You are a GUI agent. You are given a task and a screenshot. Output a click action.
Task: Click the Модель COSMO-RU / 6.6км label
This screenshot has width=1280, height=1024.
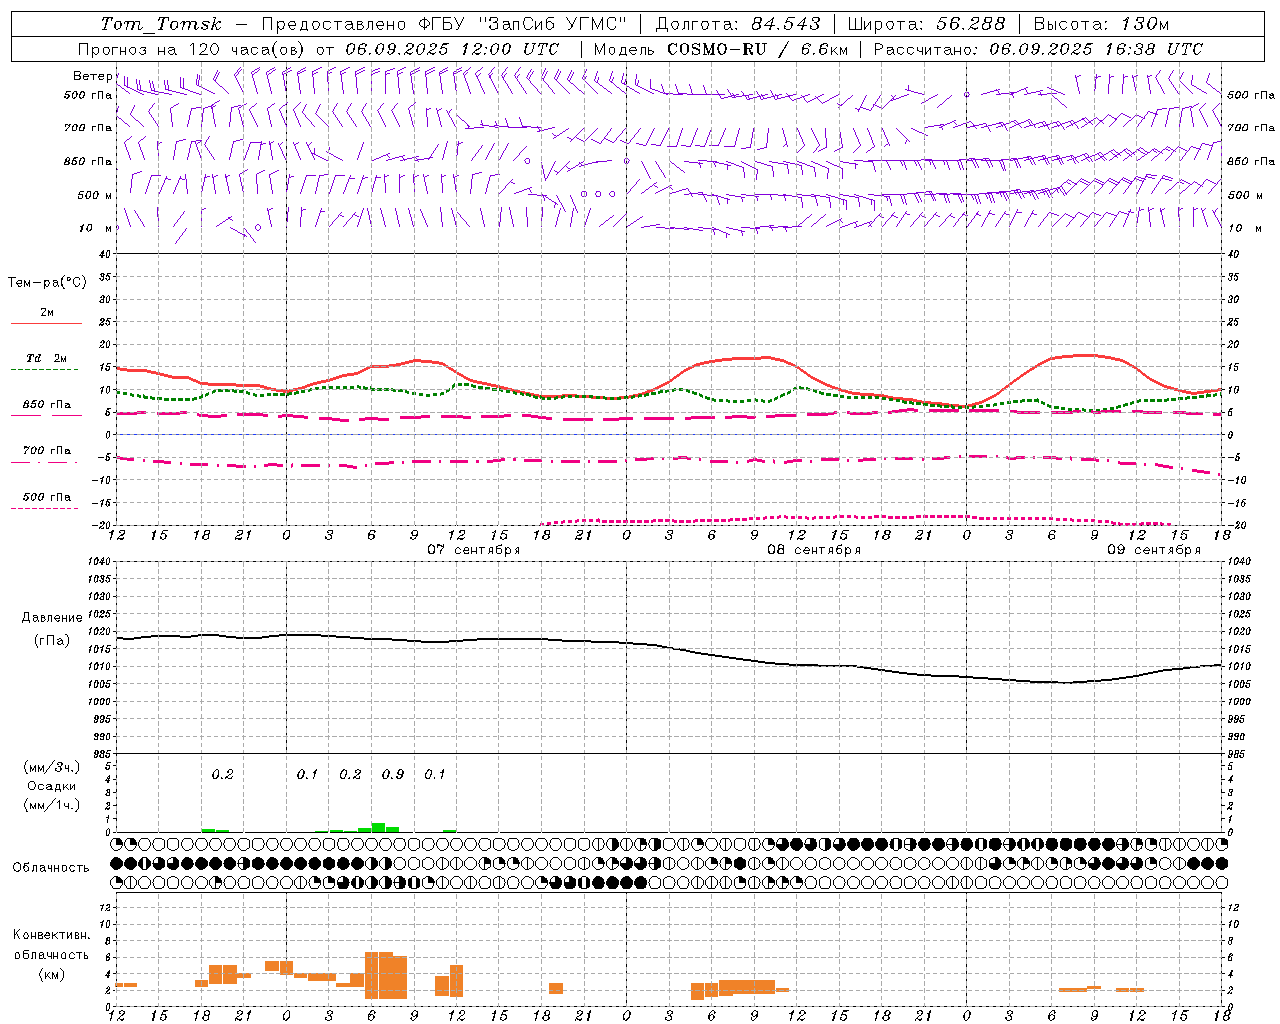pos(720,49)
